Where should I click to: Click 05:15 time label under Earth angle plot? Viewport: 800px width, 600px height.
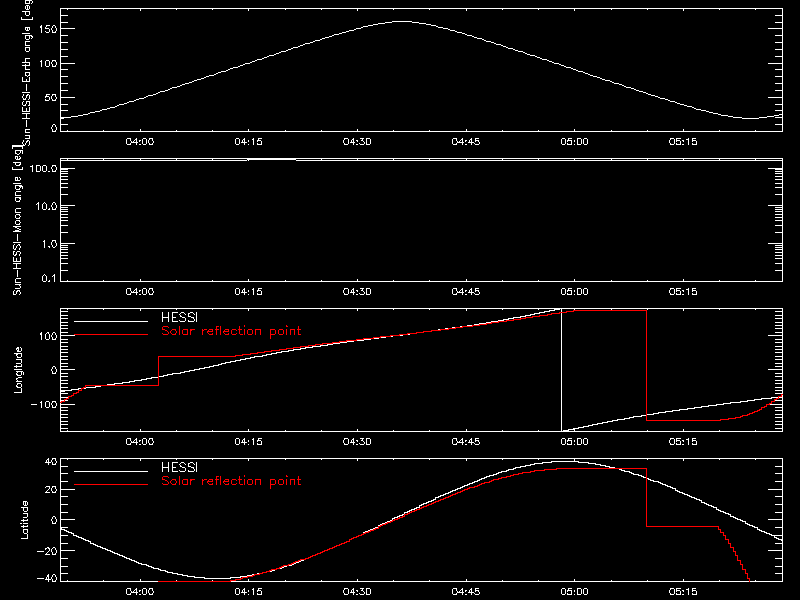pyautogui.click(x=683, y=141)
